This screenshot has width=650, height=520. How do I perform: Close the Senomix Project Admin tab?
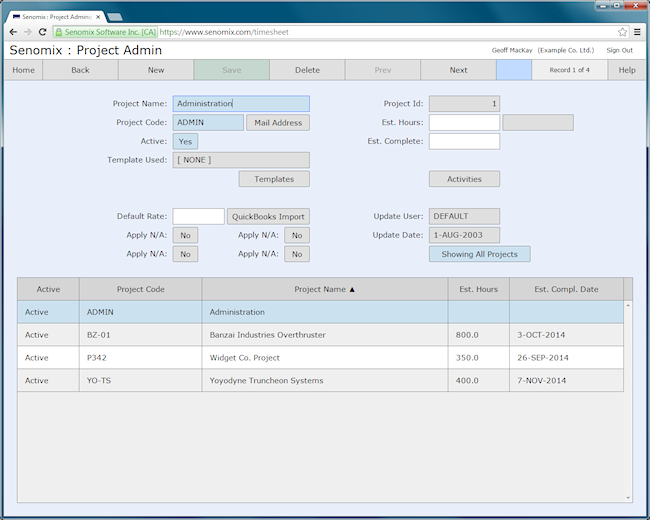98,17
